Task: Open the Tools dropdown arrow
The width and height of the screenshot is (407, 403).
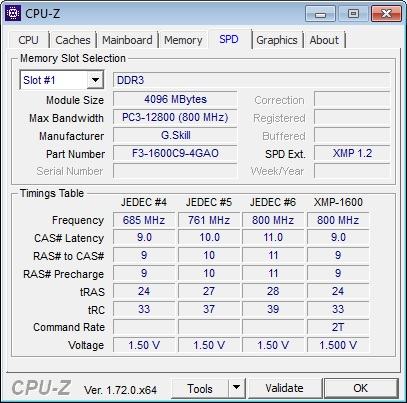Action: 236,388
